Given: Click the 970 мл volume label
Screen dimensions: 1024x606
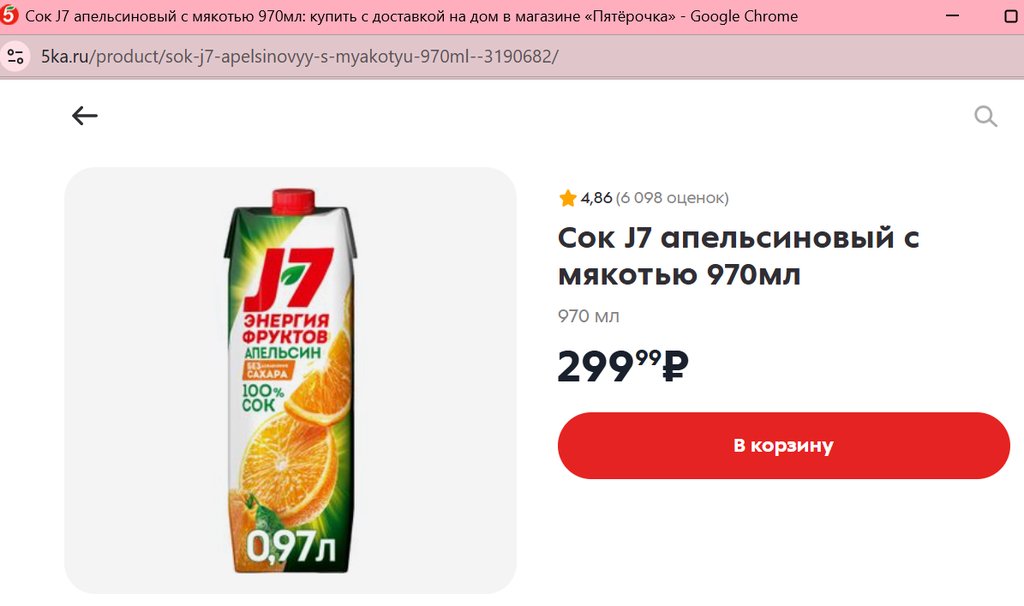Looking at the screenshot, I should point(588,316).
